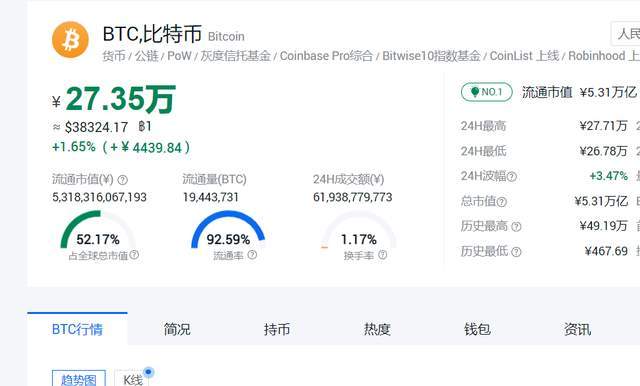
Task: Open the CoinList 上线 tag
Action: click(524, 56)
